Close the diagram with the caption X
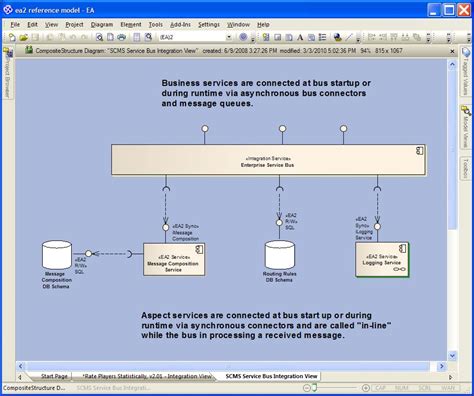474x396 pixels. 452,51
